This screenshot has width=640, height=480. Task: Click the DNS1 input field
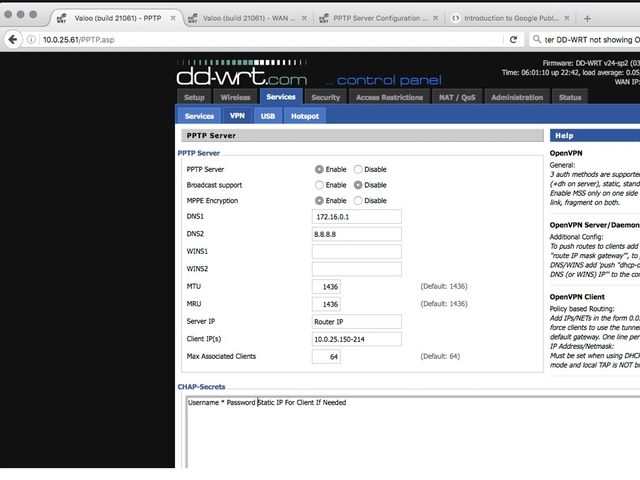pos(356,217)
